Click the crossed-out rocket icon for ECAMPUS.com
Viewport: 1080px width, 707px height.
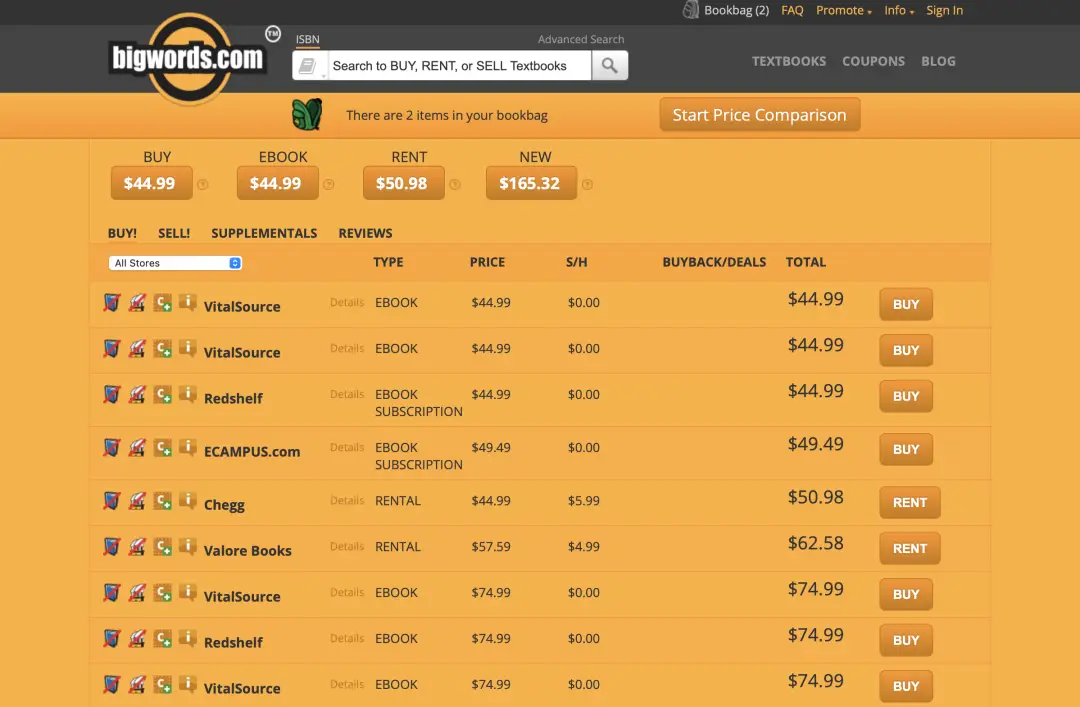(x=137, y=448)
